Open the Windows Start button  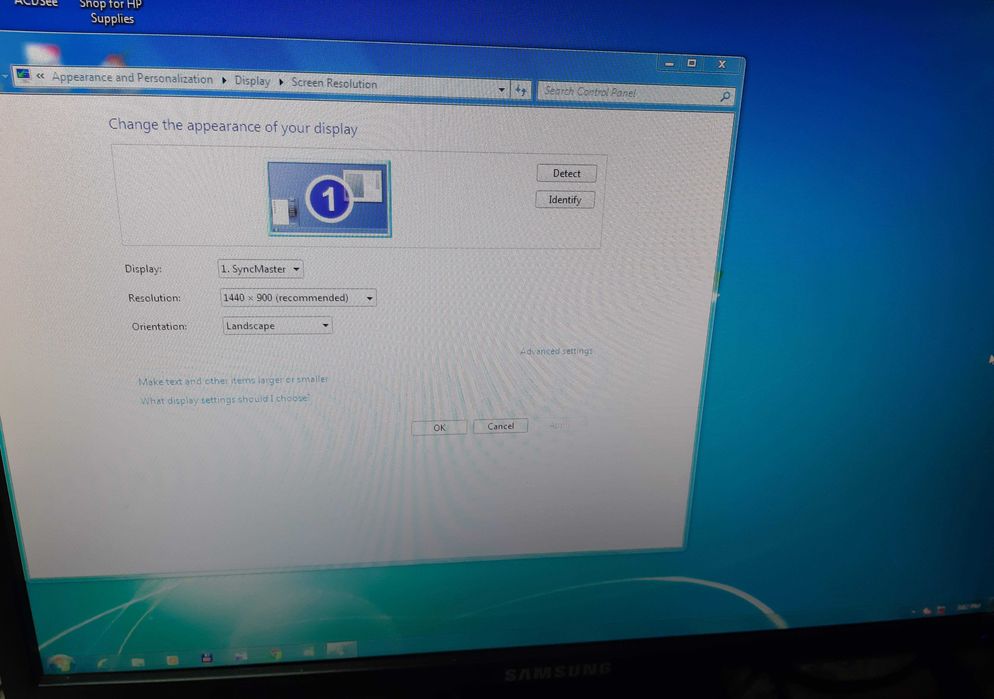60,664
